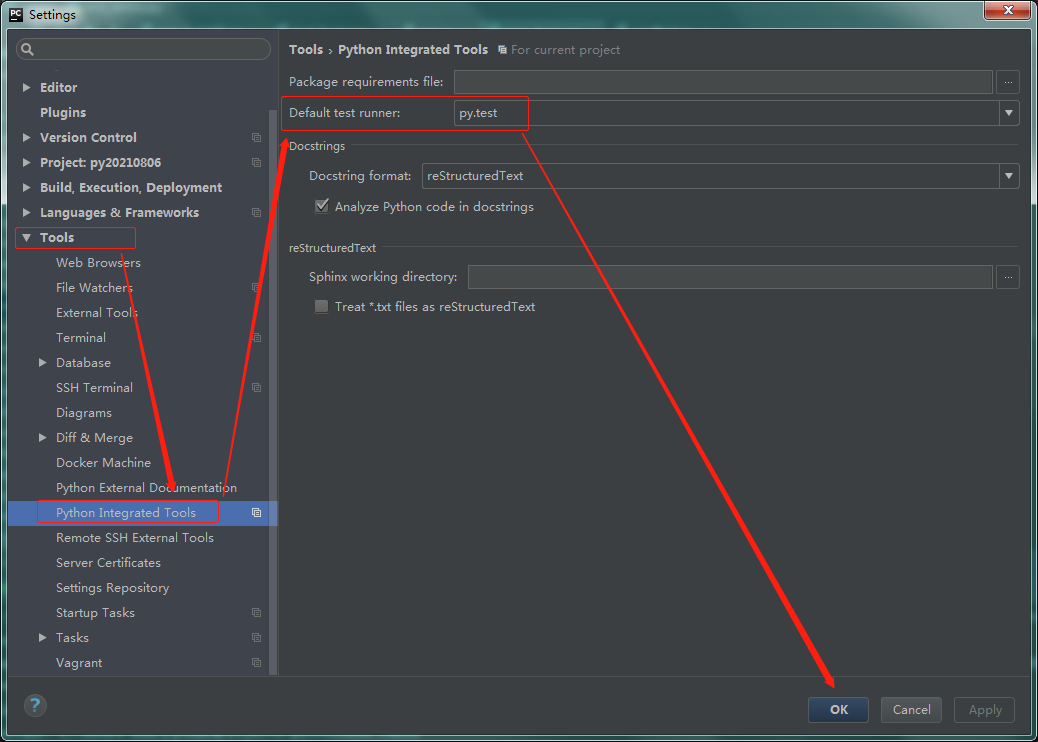Select Web Browsers in the settings tree

pos(97,262)
